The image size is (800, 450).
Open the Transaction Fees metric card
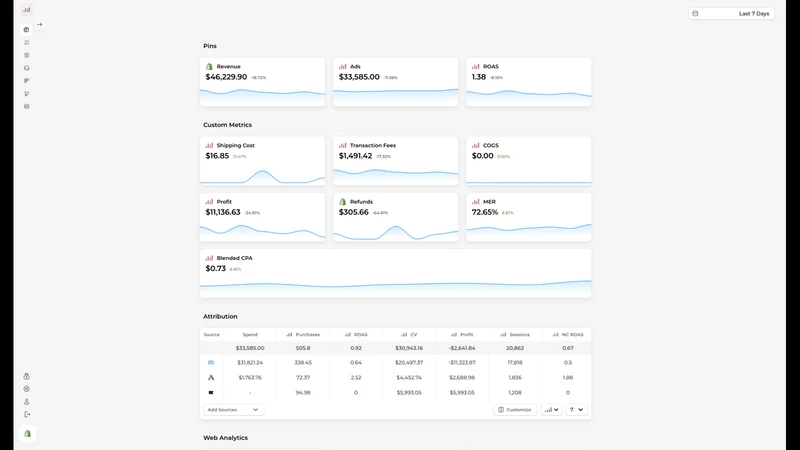(395, 161)
